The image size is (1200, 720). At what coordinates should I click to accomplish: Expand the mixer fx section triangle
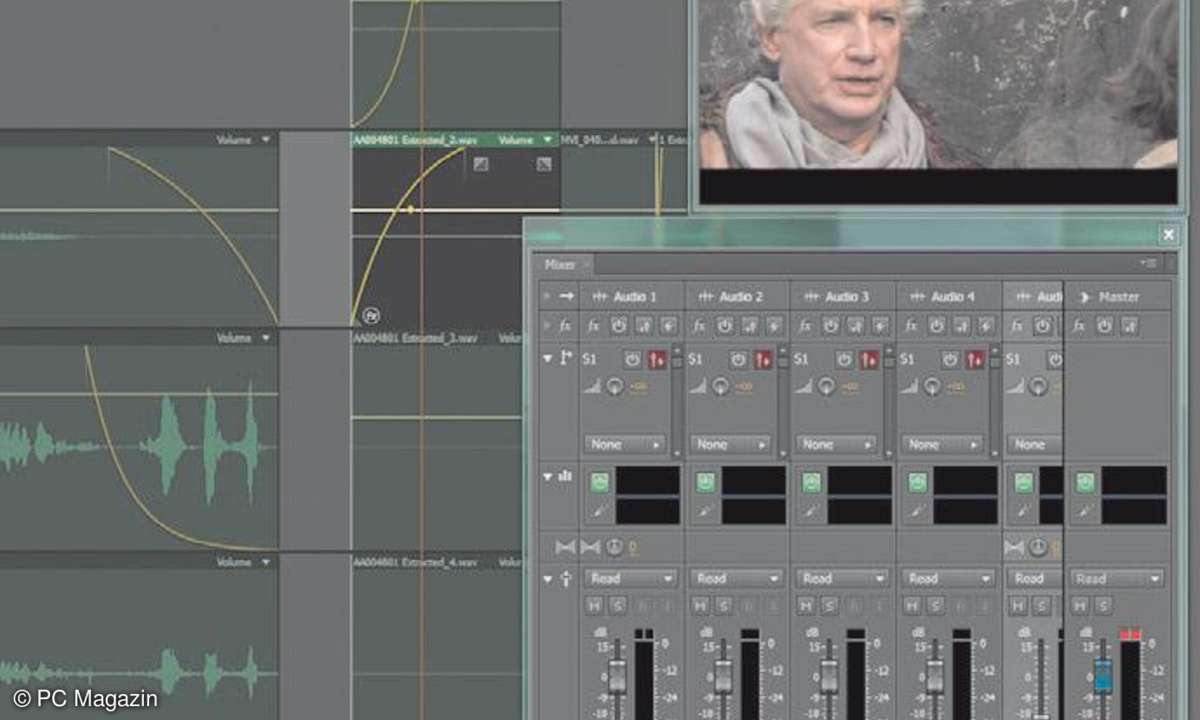[x=546, y=325]
